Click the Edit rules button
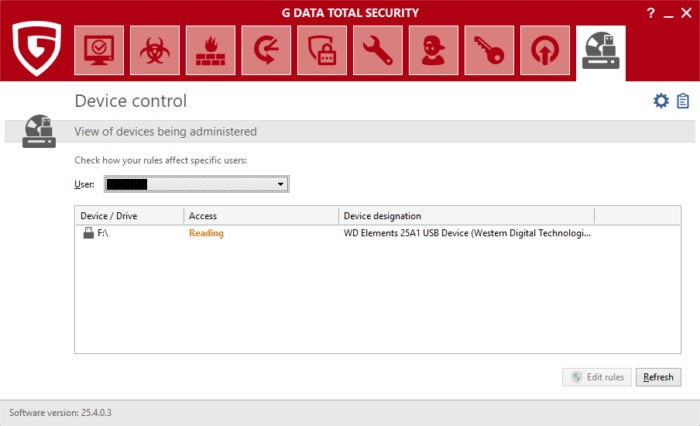700x426 pixels. click(597, 377)
